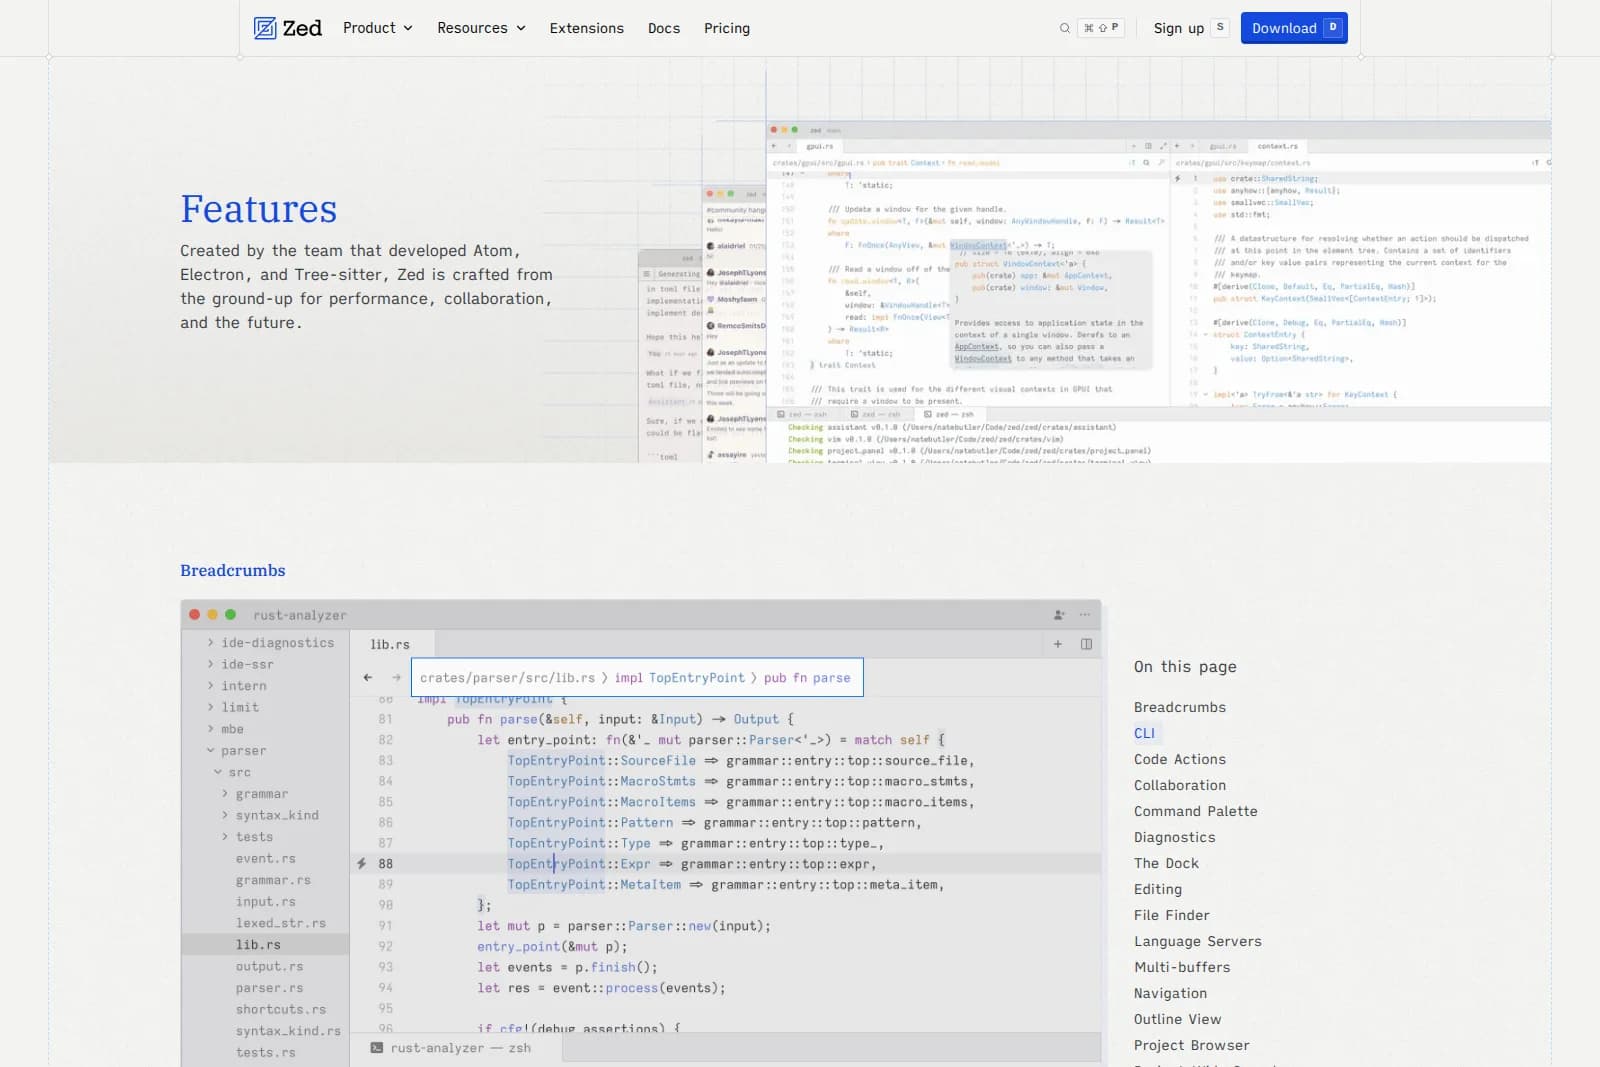
Task: Click the collaborator avatar icon in the editor titlebar
Action: pyautogui.click(x=1058, y=614)
